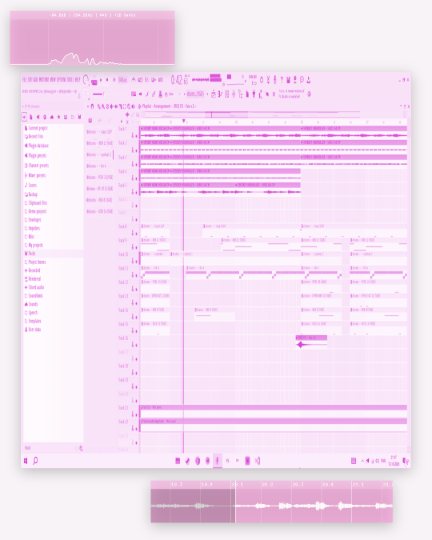The height and width of the screenshot is (540, 432).
Task: Open the Rendered folder in browser
Action: [x=33, y=279]
